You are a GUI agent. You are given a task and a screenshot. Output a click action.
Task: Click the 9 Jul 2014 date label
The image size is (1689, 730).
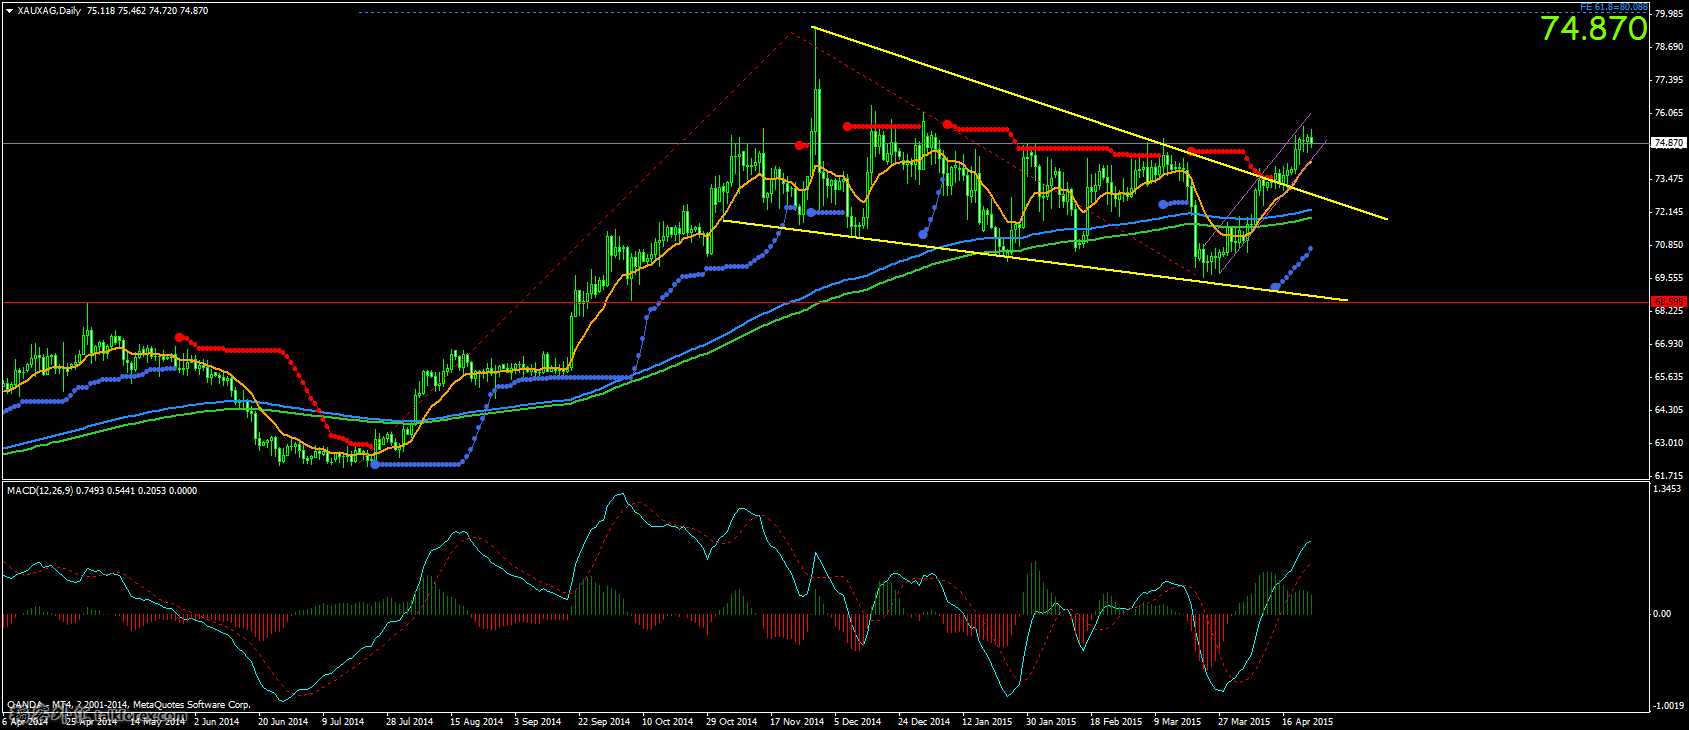[x=344, y=721]
